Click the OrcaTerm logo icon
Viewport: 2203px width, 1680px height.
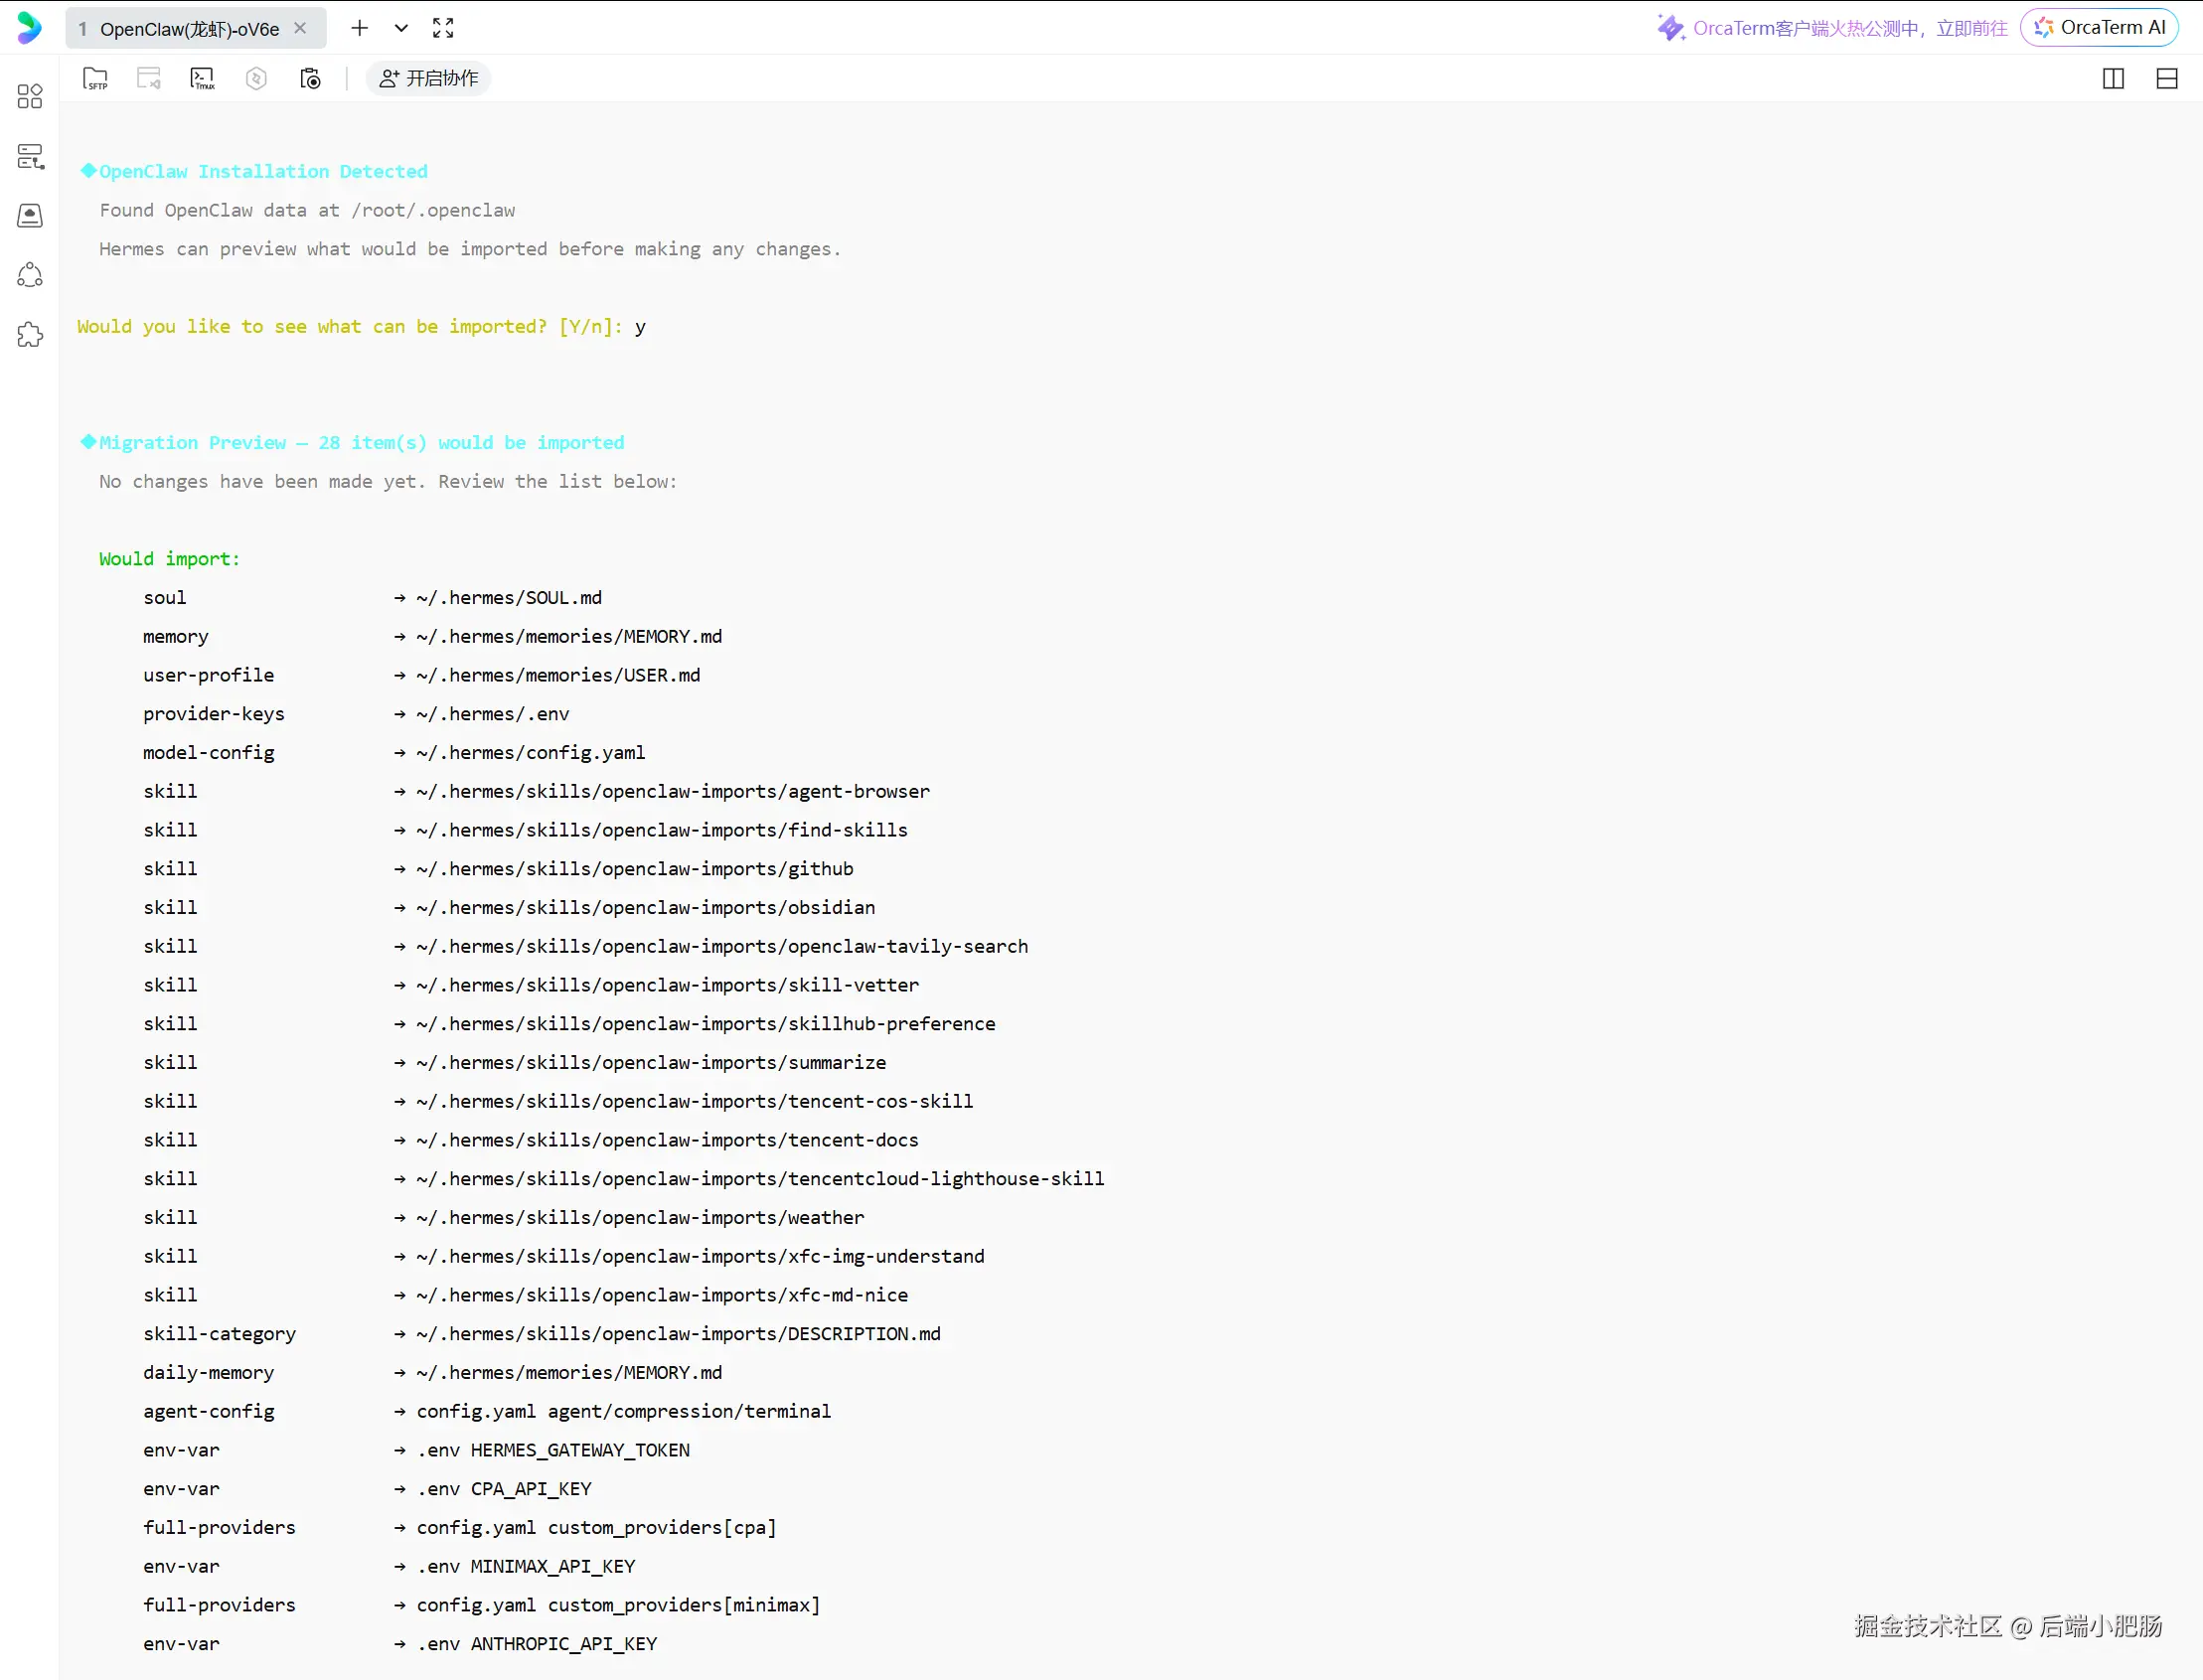tap(29, 28)
